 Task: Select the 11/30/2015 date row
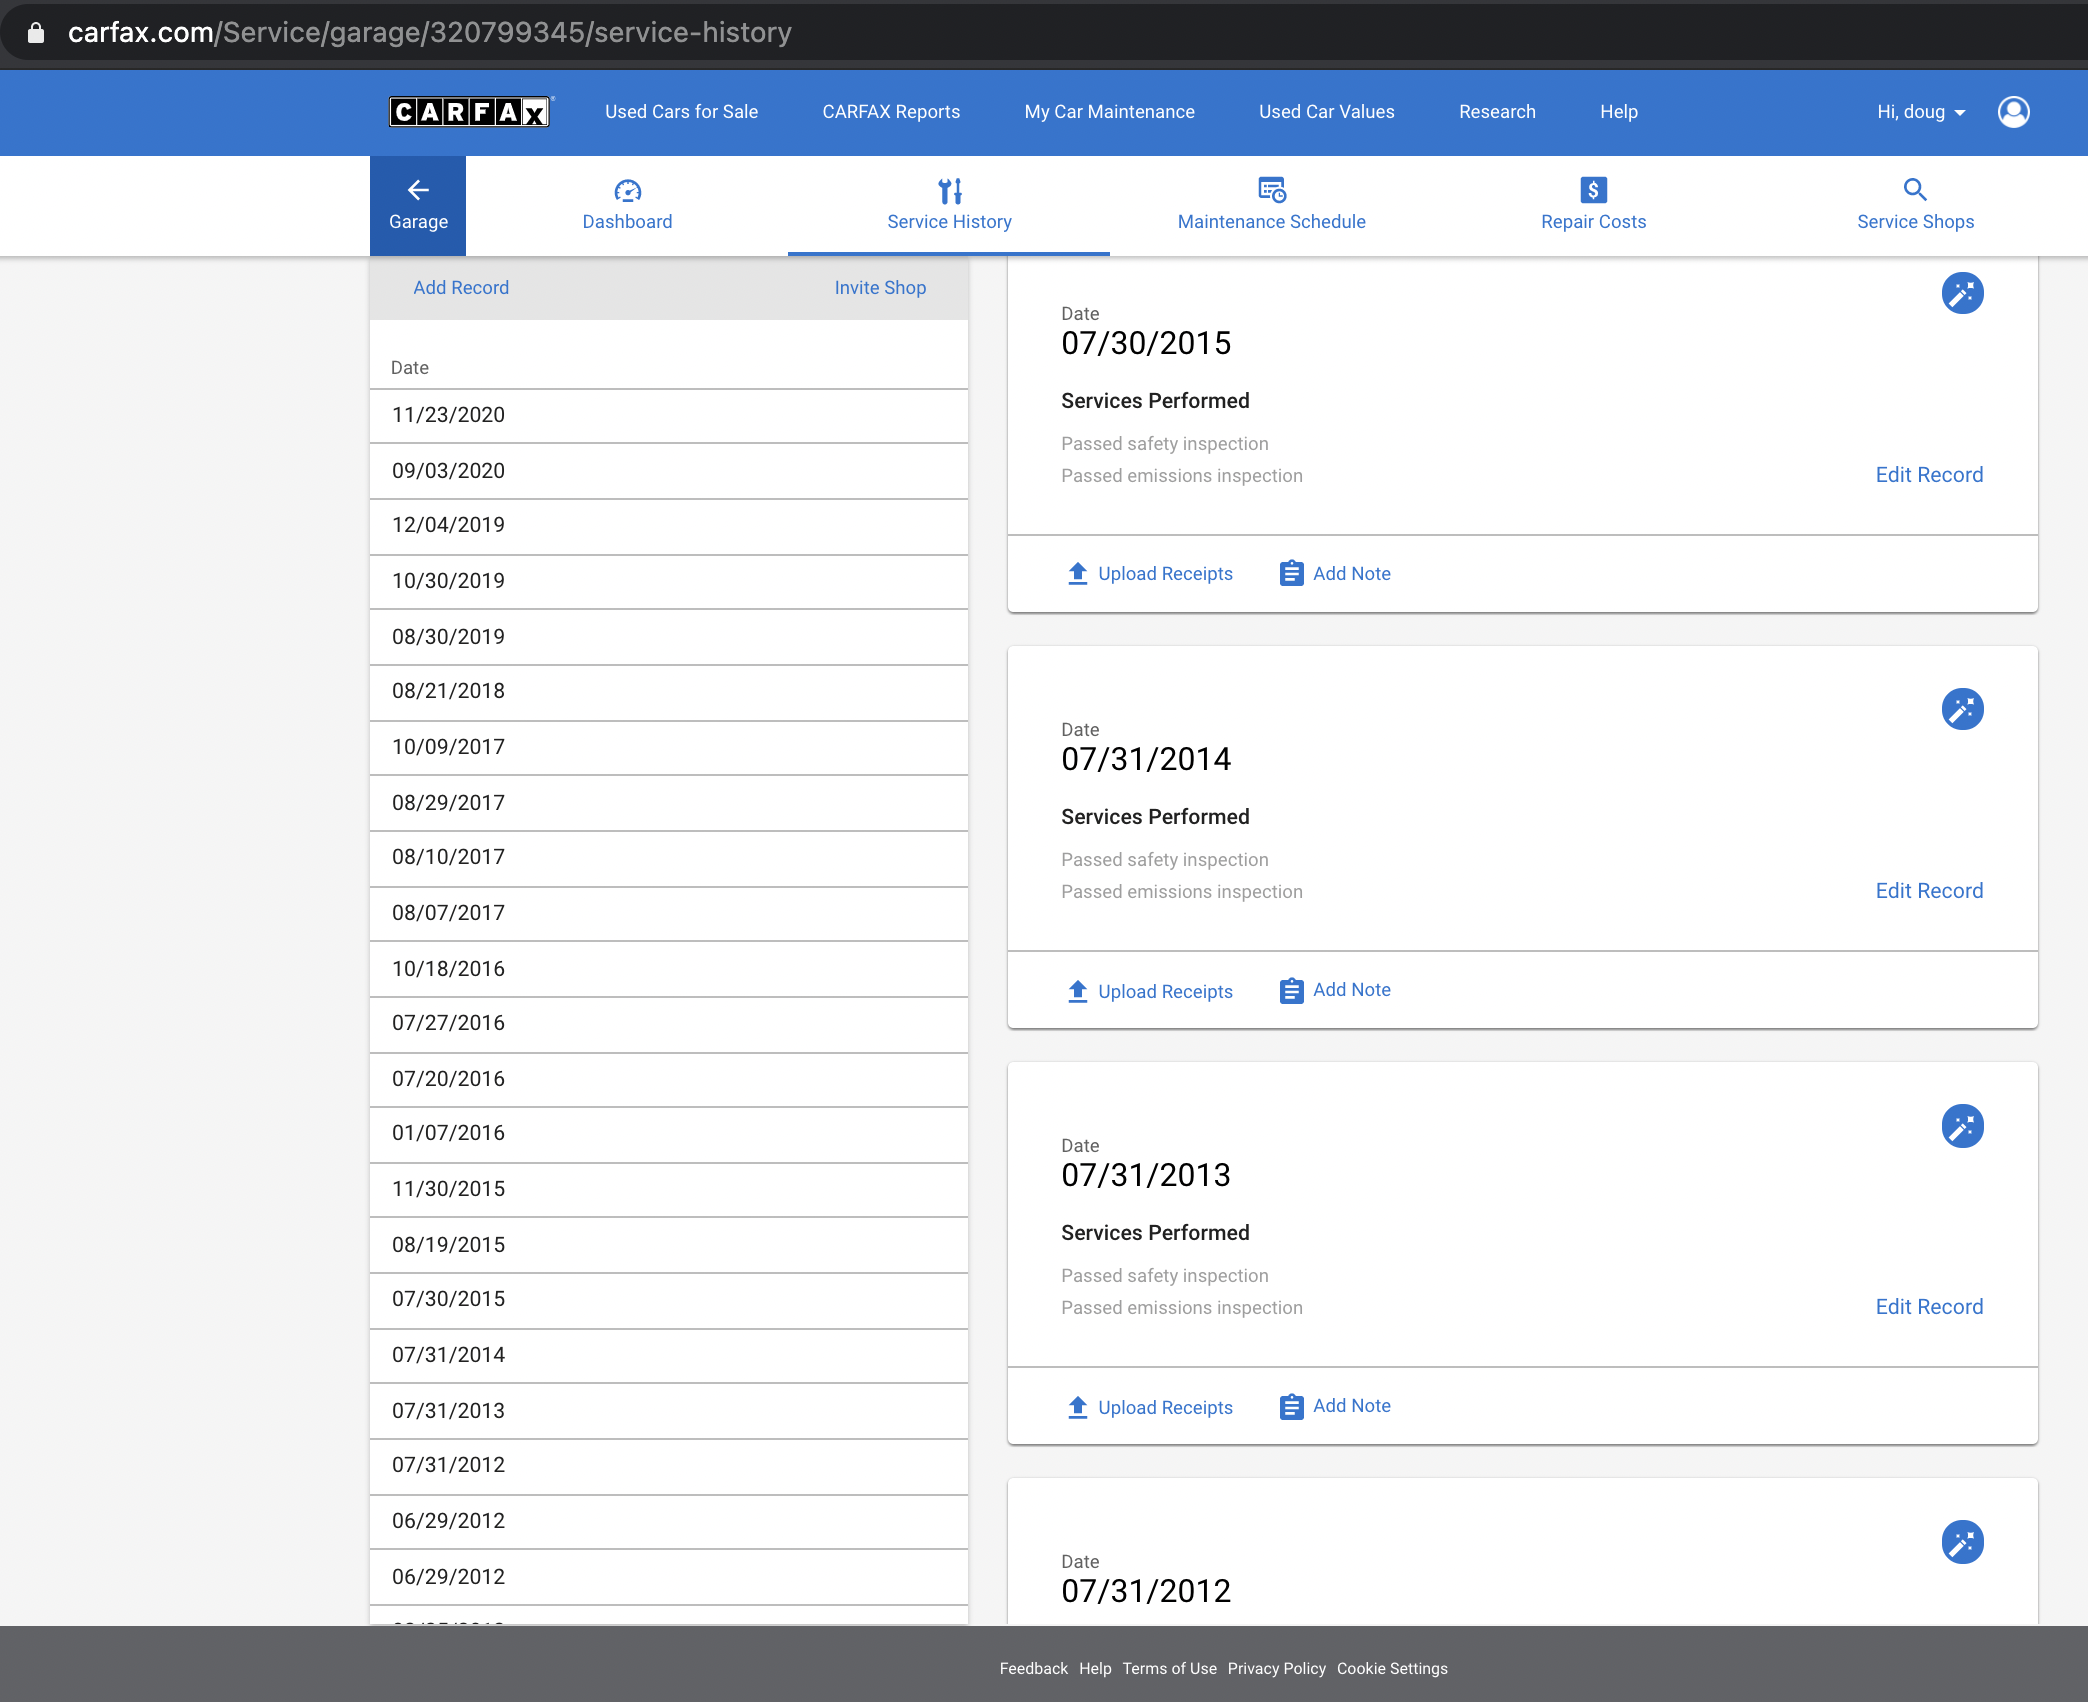point(669,1190)
